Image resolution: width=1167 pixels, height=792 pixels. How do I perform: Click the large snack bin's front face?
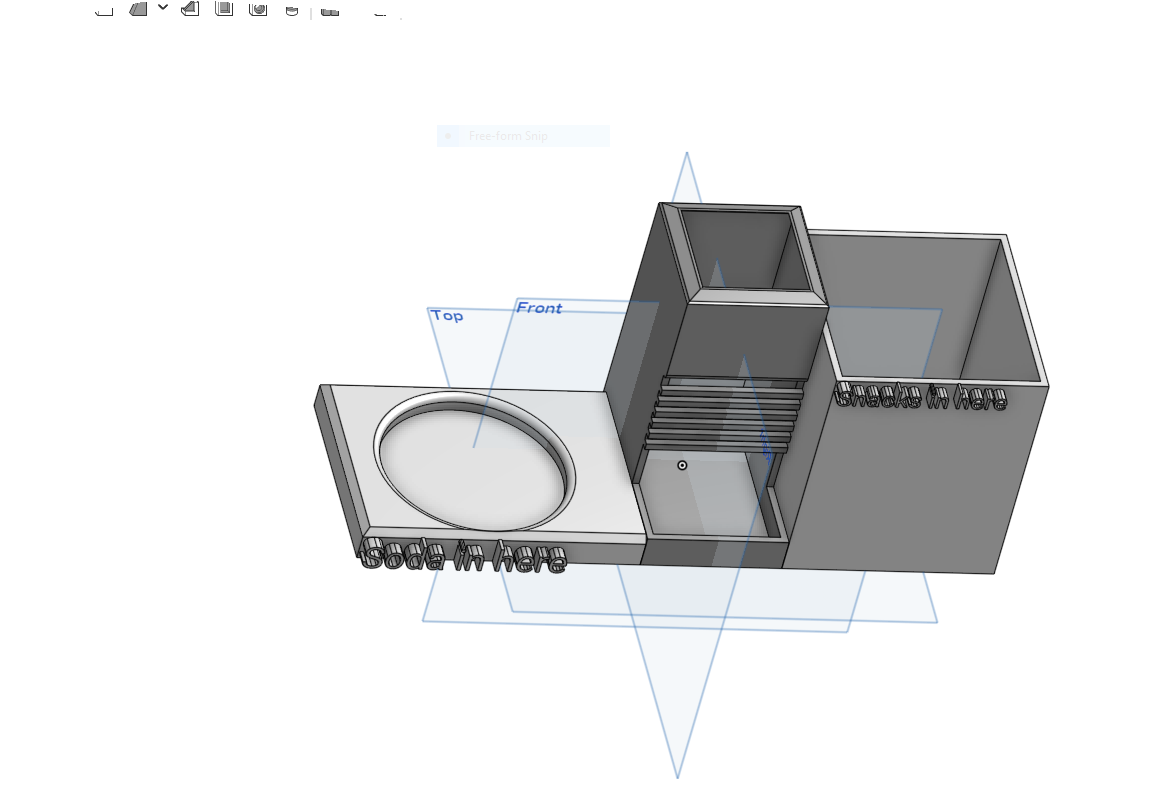(x=915, y=480)
